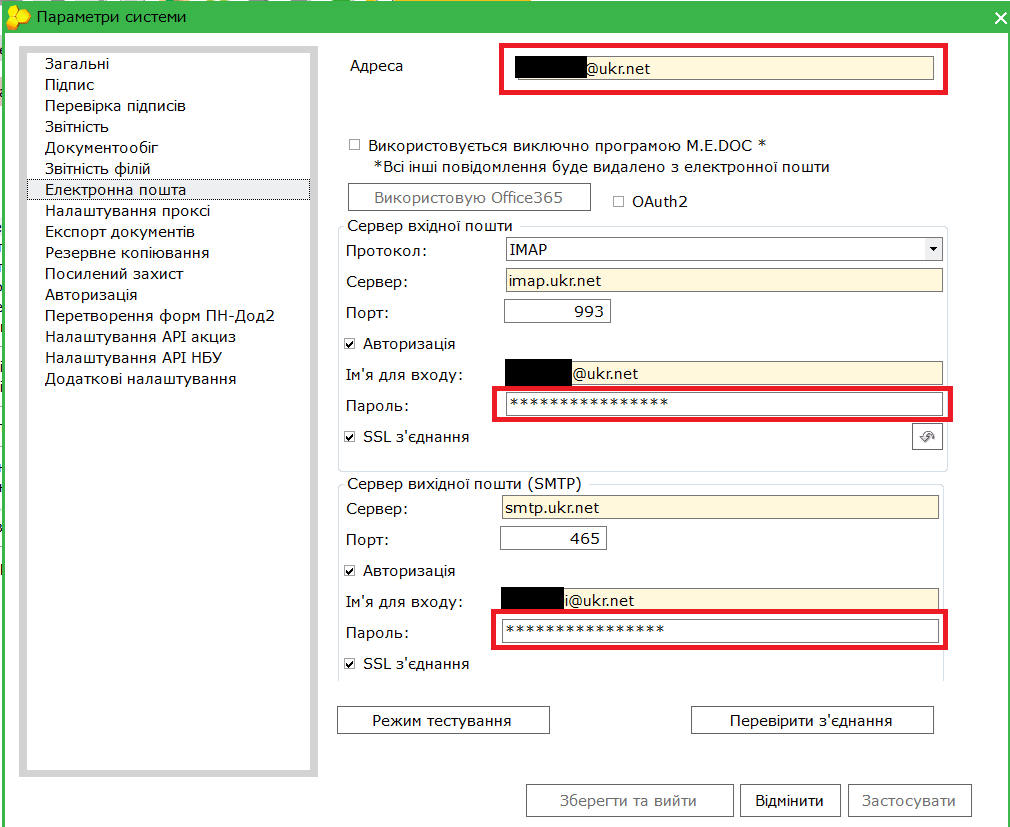Click Використовую Office365 button
This screenshot has height=827, width=1010.
[x=468, y=197]
